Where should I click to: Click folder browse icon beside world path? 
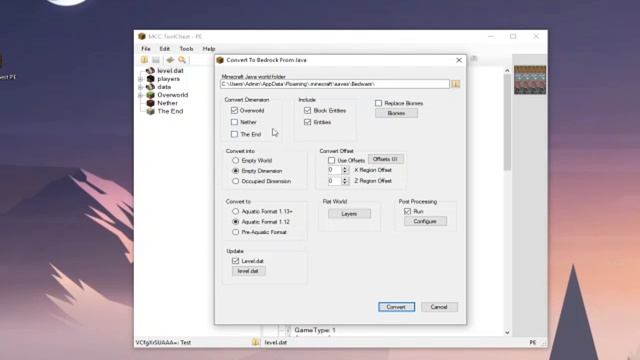(x=456, y=84)
